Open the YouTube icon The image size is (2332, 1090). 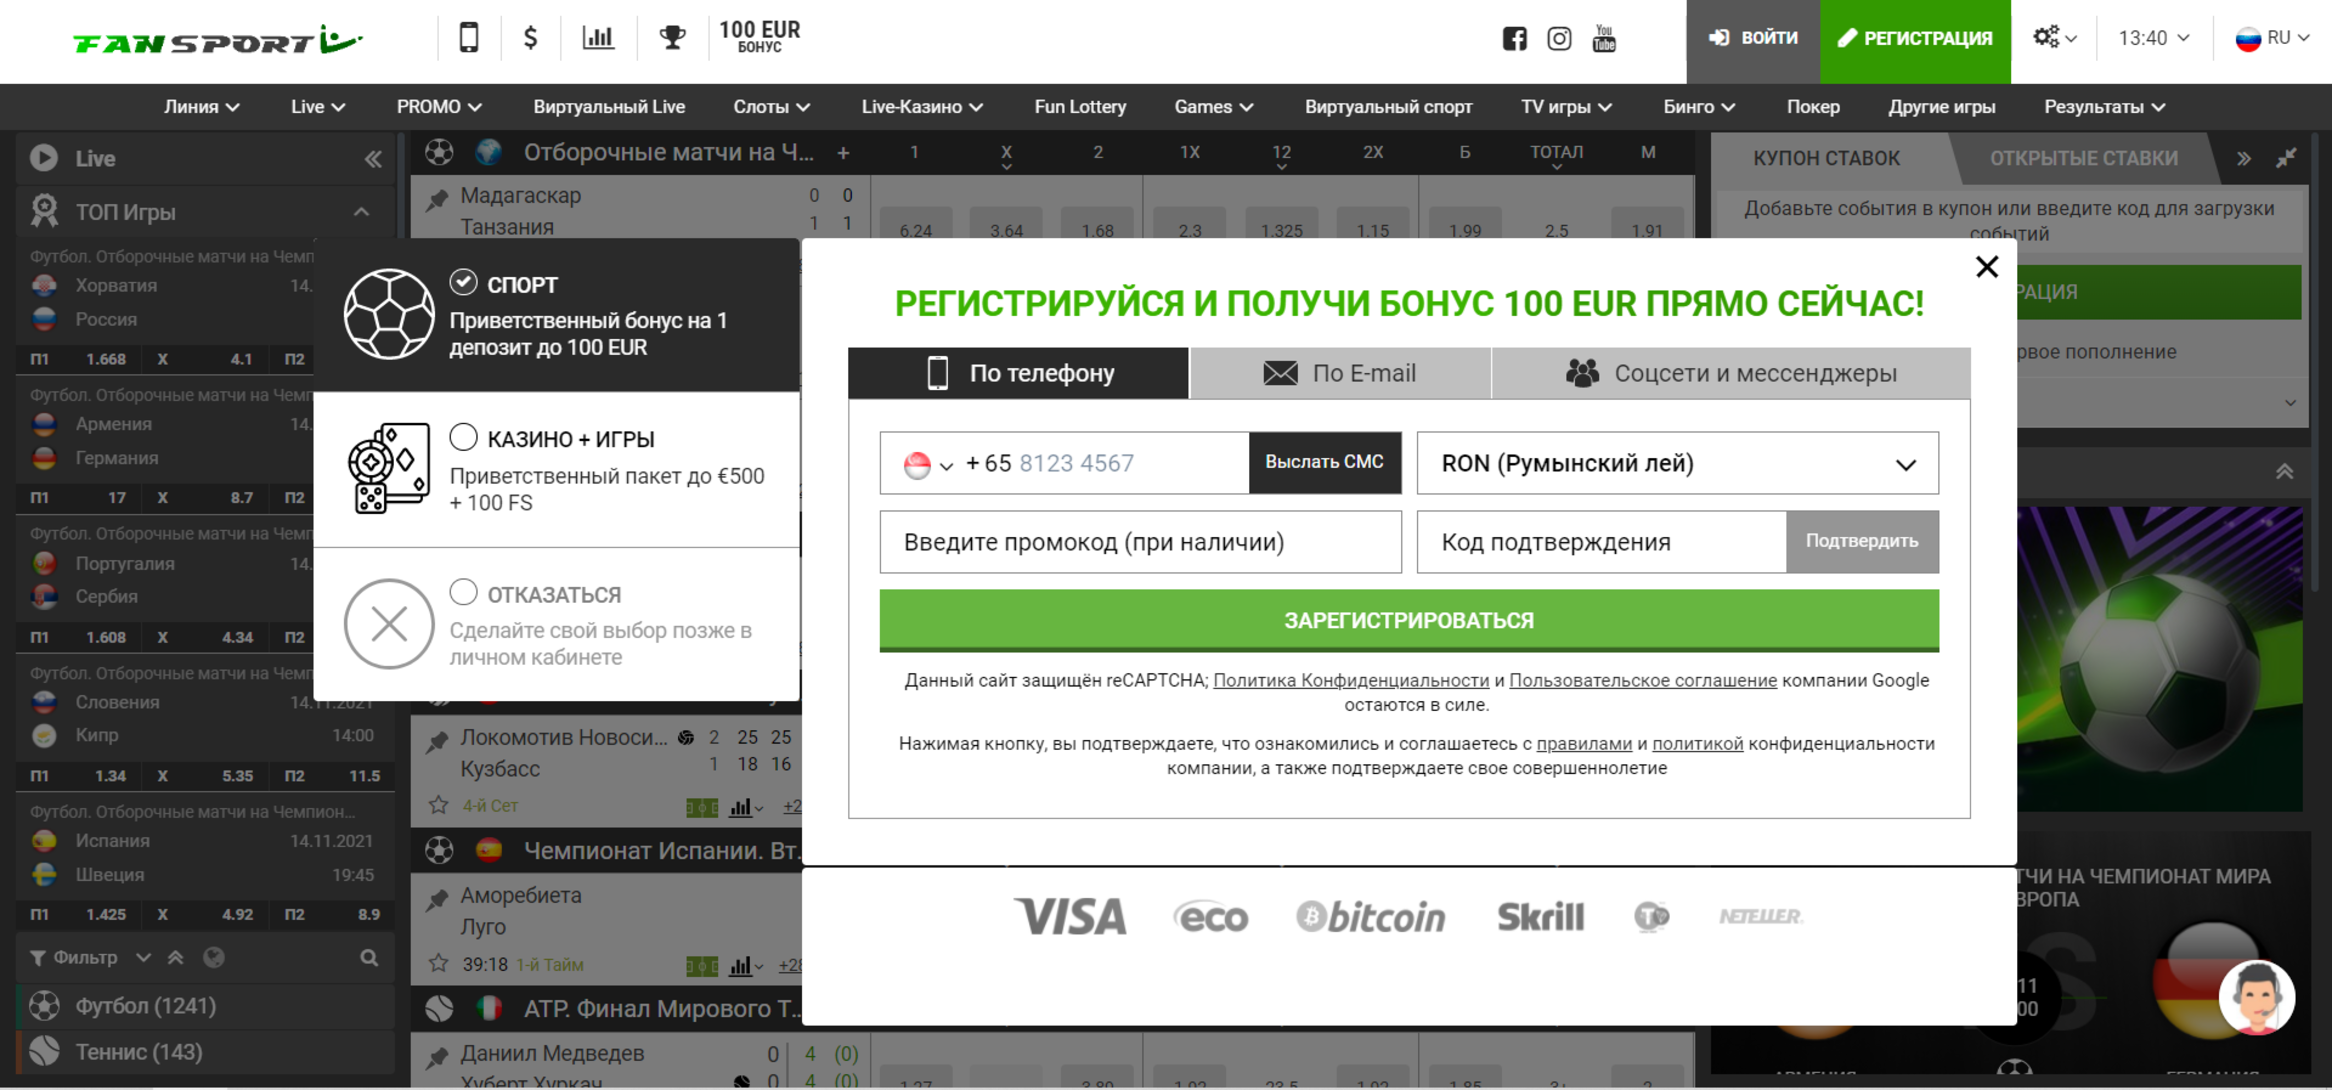(x=1604, y=39)
